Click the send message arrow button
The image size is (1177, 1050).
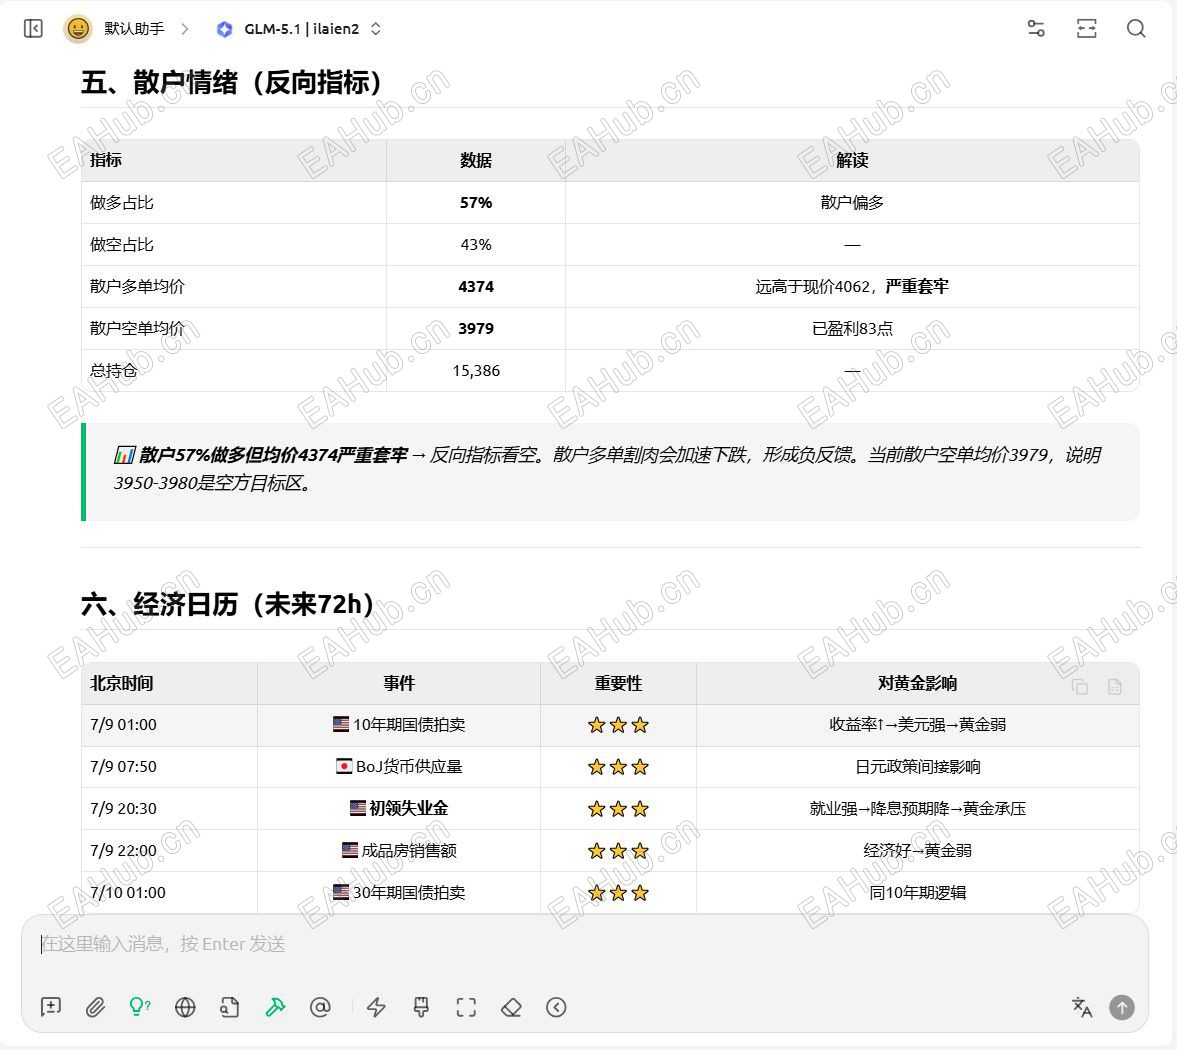coord(1122,1007)
